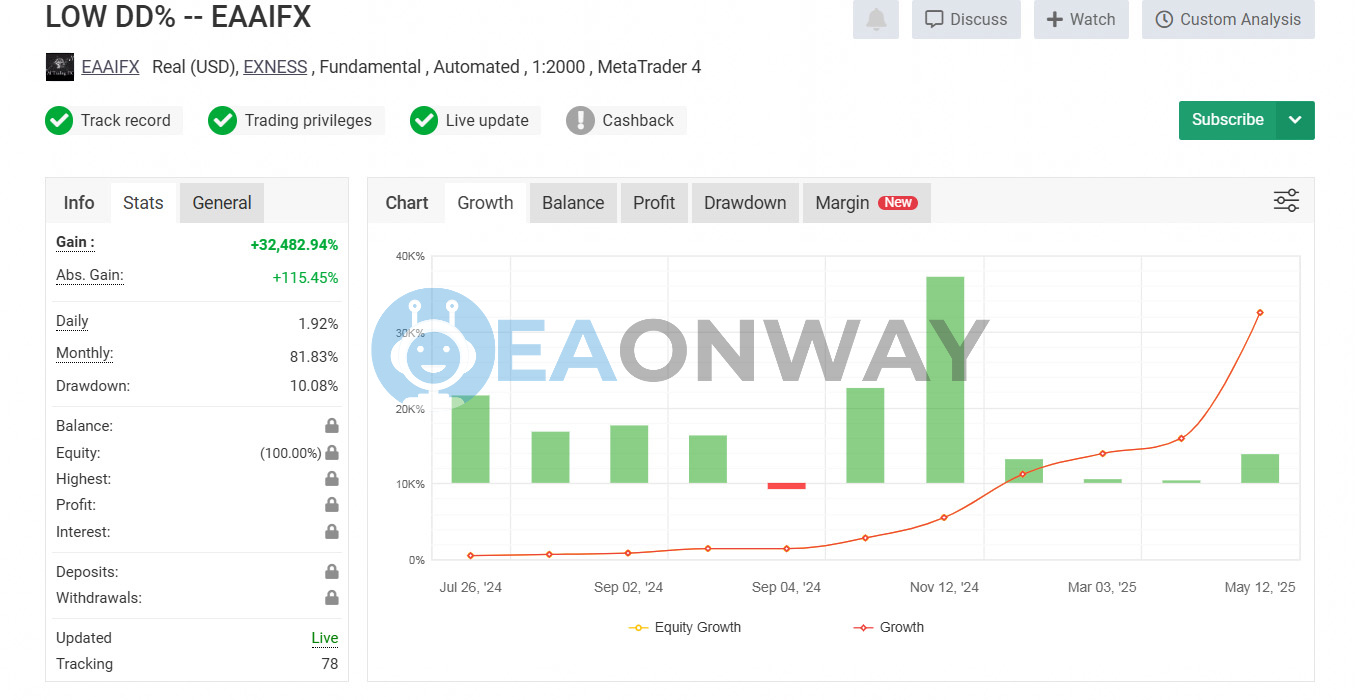Click the lock icon in the Equity row
Image resolution: width=1355 pixels, height=700 pixels.
point(331,453)
